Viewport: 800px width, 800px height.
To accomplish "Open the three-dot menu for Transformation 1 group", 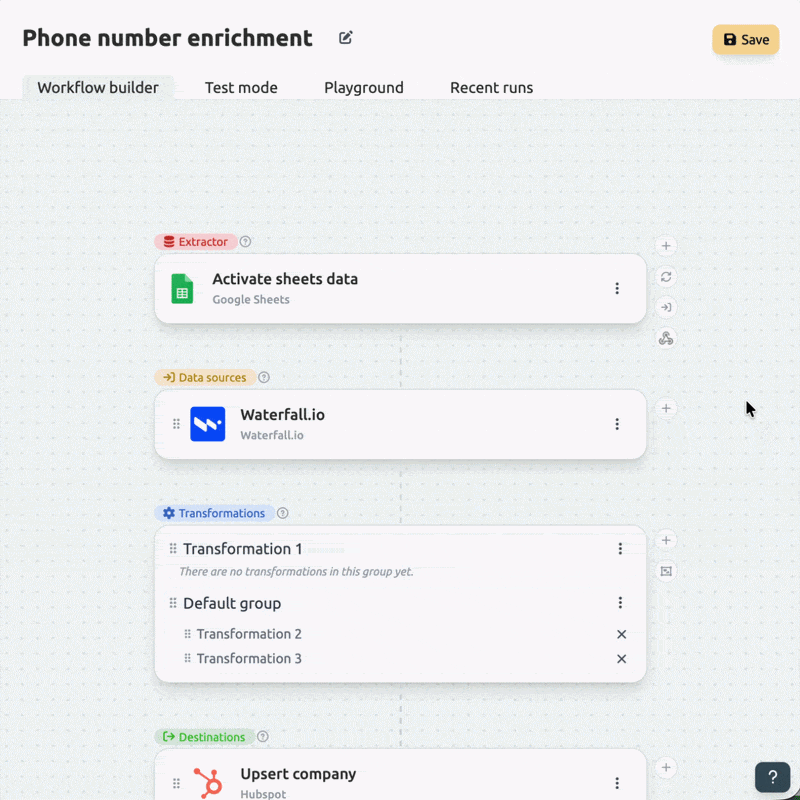I will [620, 548].
